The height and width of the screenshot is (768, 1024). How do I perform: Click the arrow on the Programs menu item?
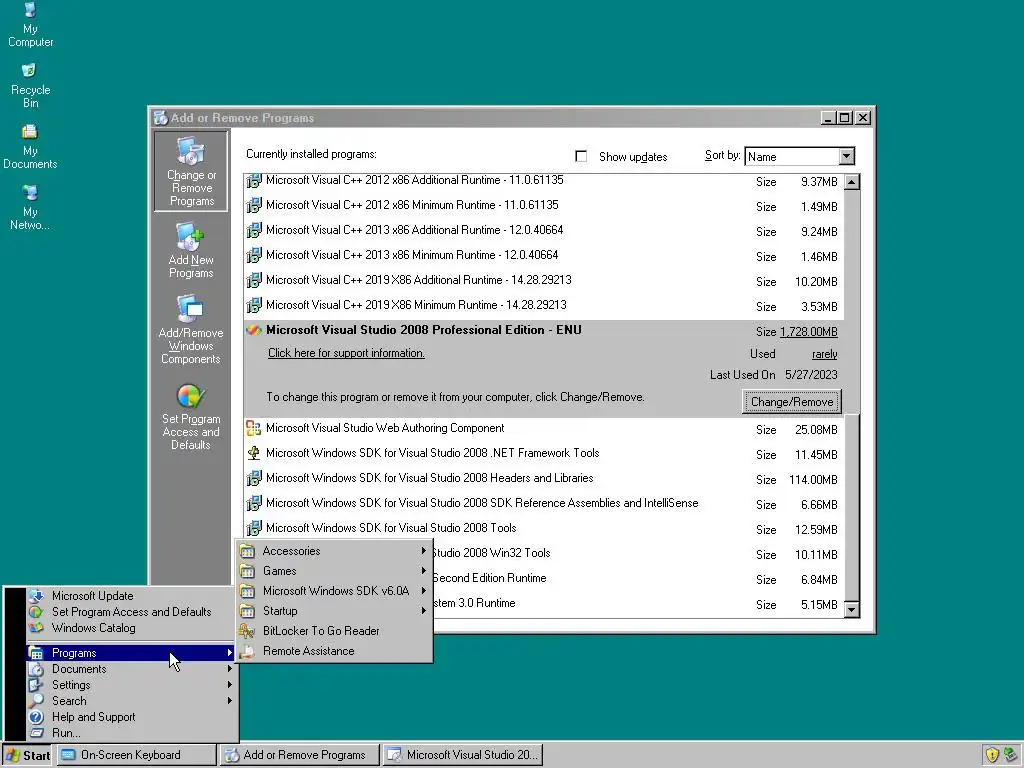(230, 652)
